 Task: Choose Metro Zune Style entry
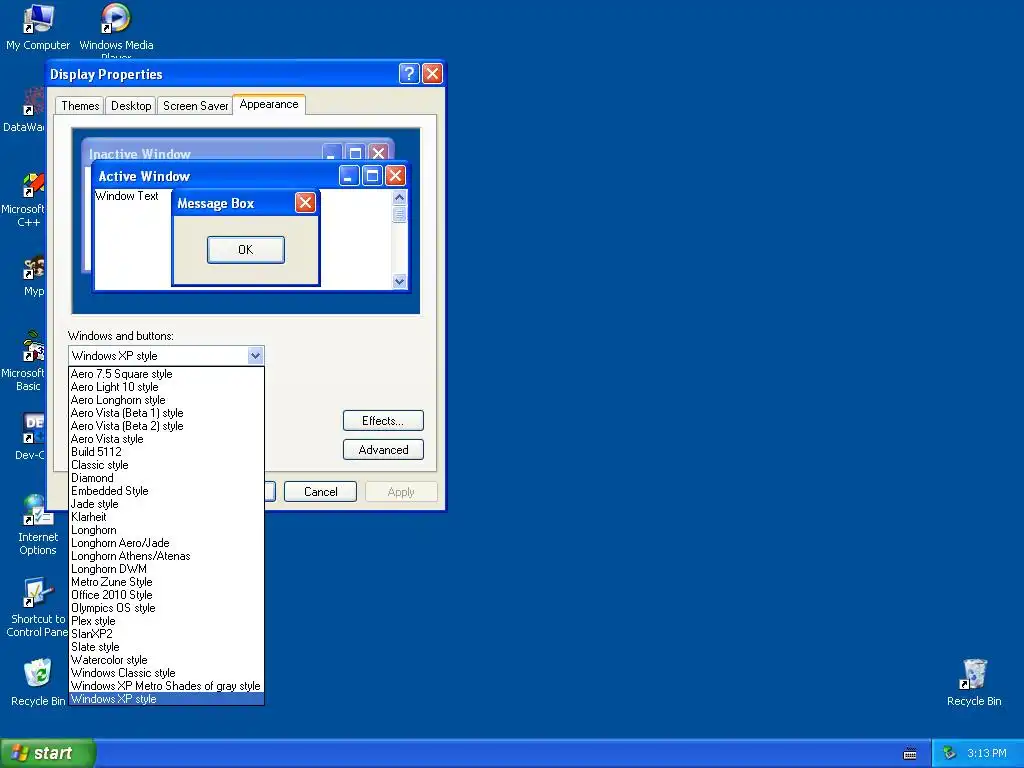click(x=167, y=582)
